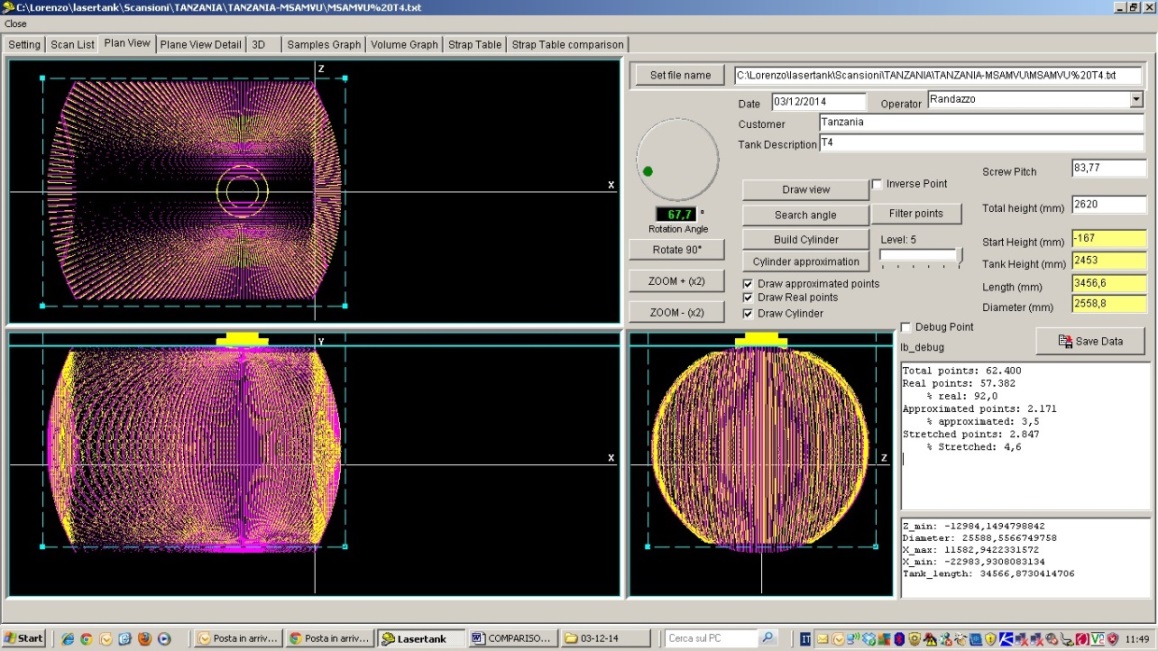Screen dimensions: 1158x651
Task: Switch to the 3D tab
Action: (x=259, y=44)
